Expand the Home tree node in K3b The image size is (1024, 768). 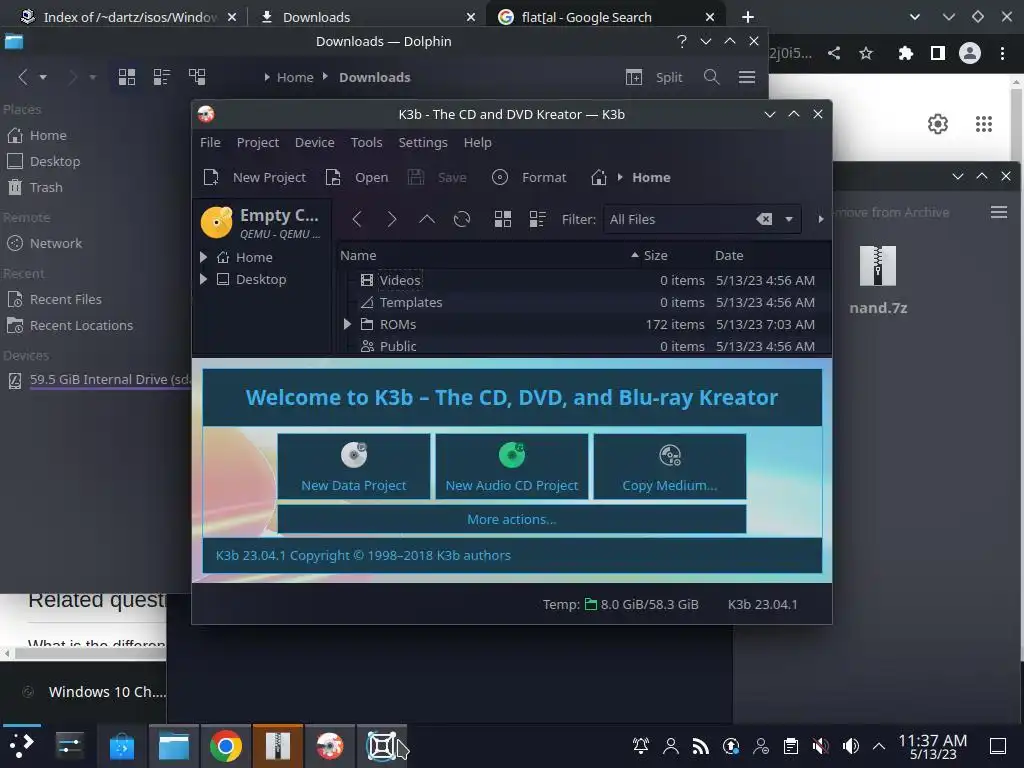click(x=203, y=257)
